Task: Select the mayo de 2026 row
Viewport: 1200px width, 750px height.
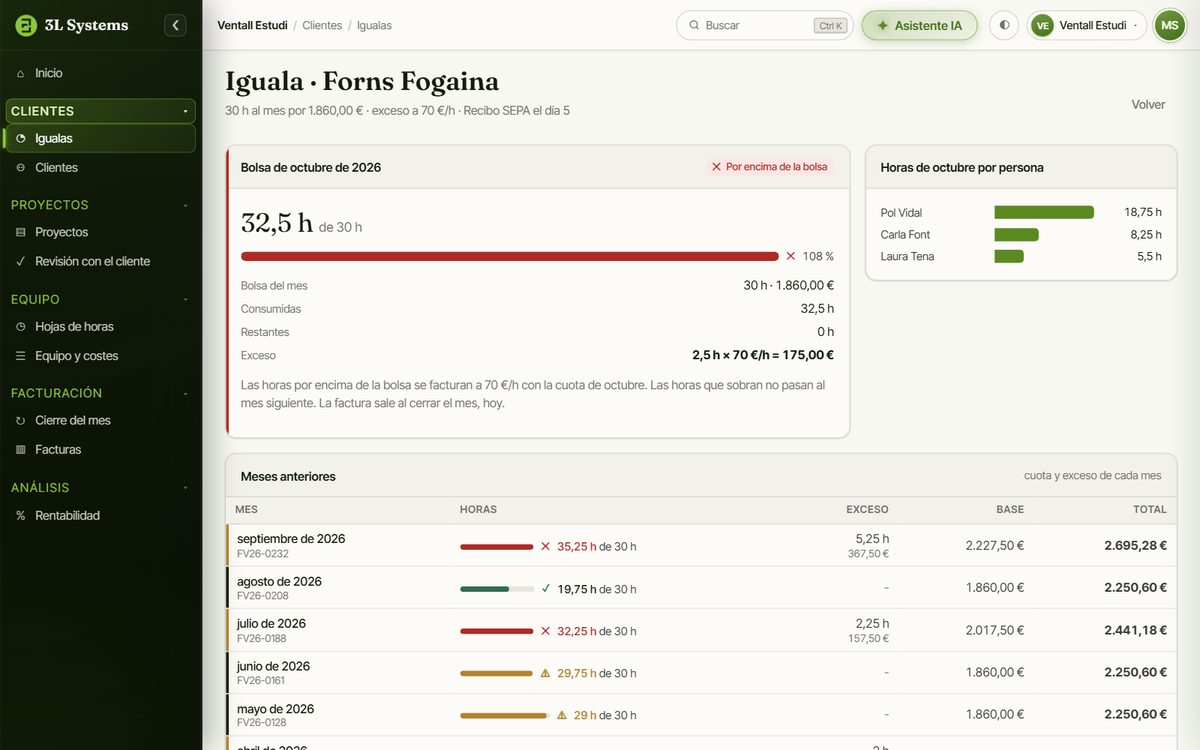Action: 702,715
